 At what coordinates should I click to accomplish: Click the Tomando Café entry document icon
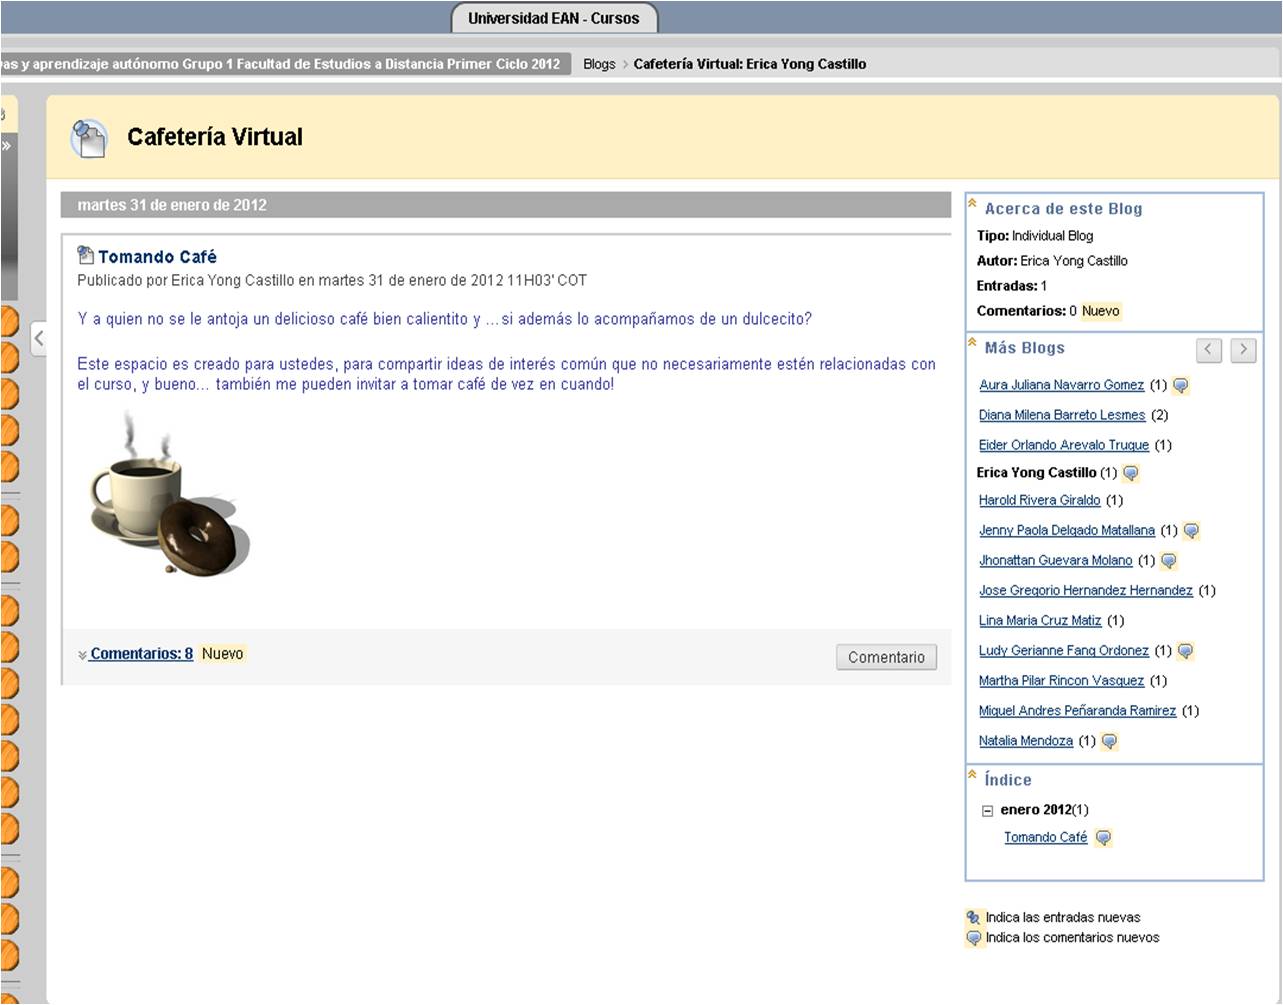click(x=86, y=256)
